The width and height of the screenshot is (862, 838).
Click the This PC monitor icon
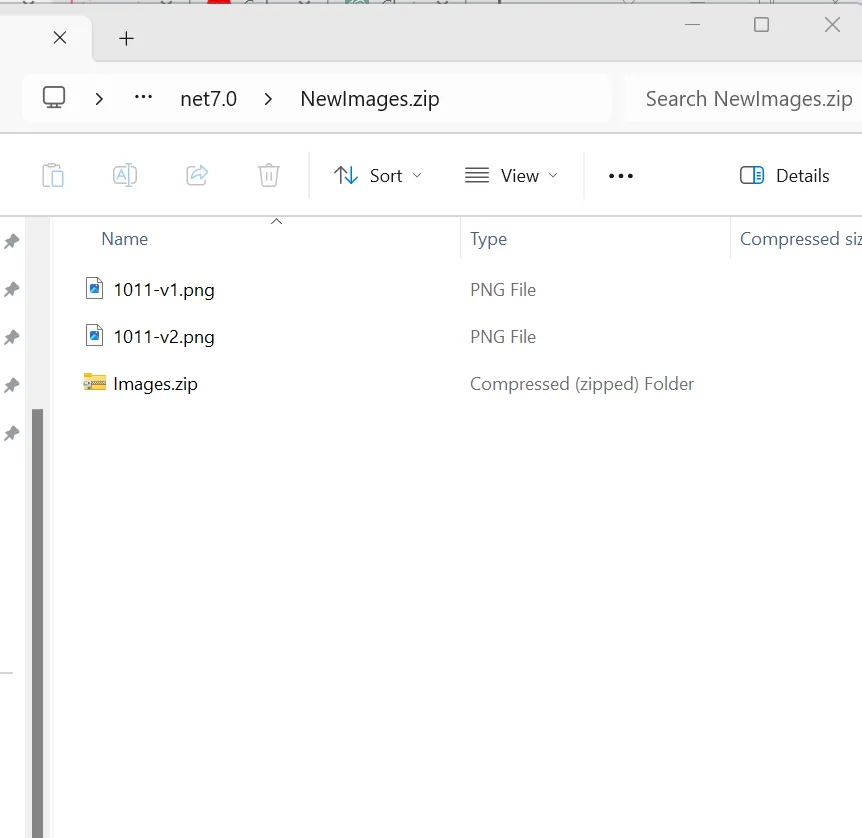[54, 98]
